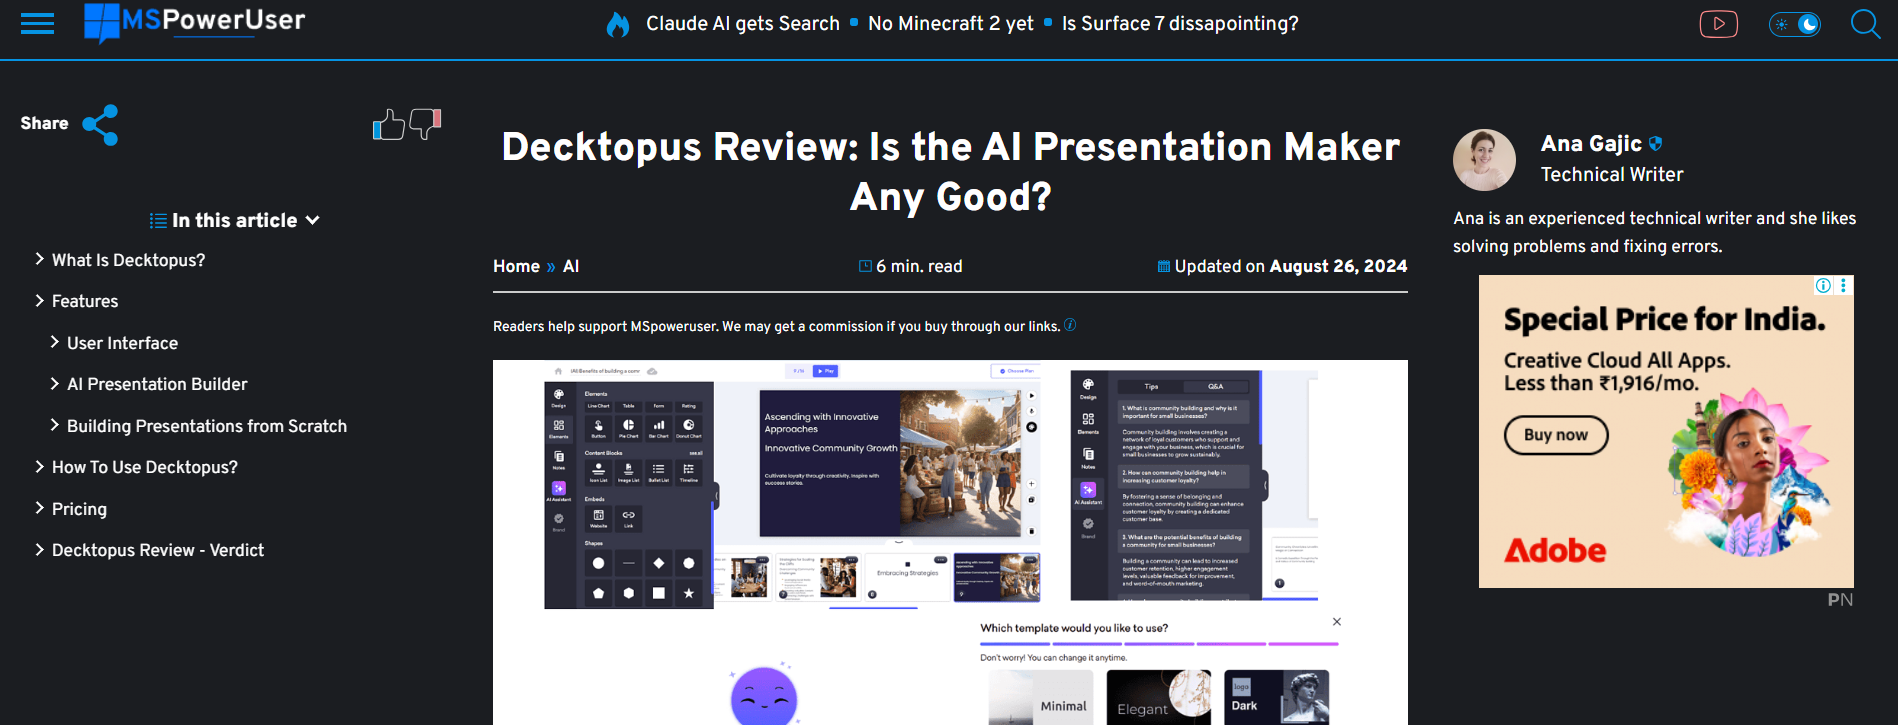Go to Home breadcrumb
Screen dimensions: 1898x725
[516, 266]
